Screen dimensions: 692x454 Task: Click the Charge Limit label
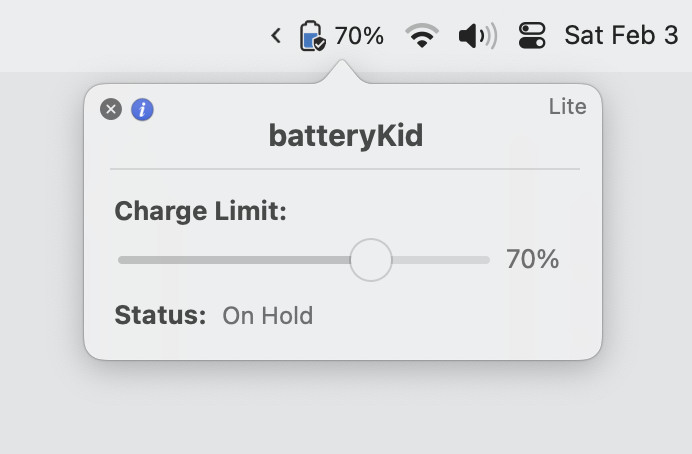(x=201, y=211)
